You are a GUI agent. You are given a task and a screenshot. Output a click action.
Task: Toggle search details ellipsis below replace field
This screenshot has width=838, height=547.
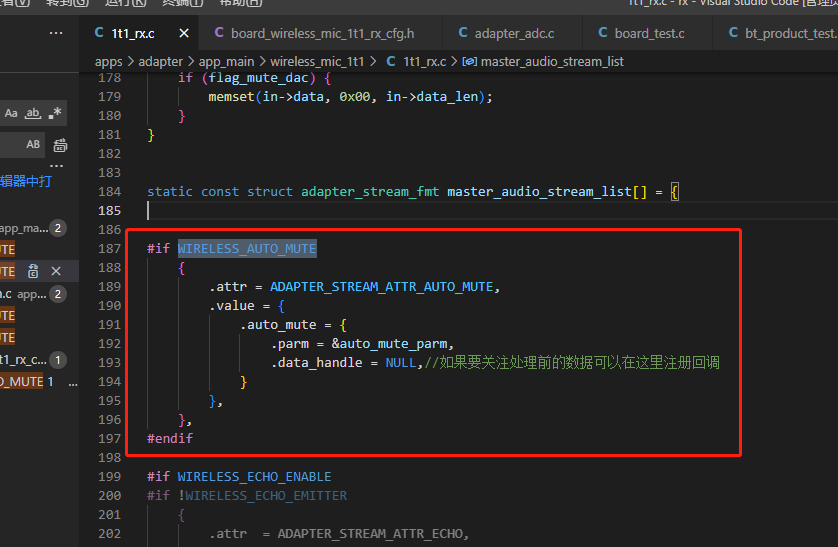[57, 166]
